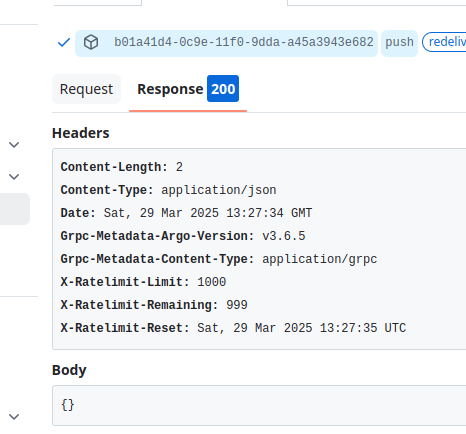
Task: Click the Date header value
Action: click(x=208, y=213)
